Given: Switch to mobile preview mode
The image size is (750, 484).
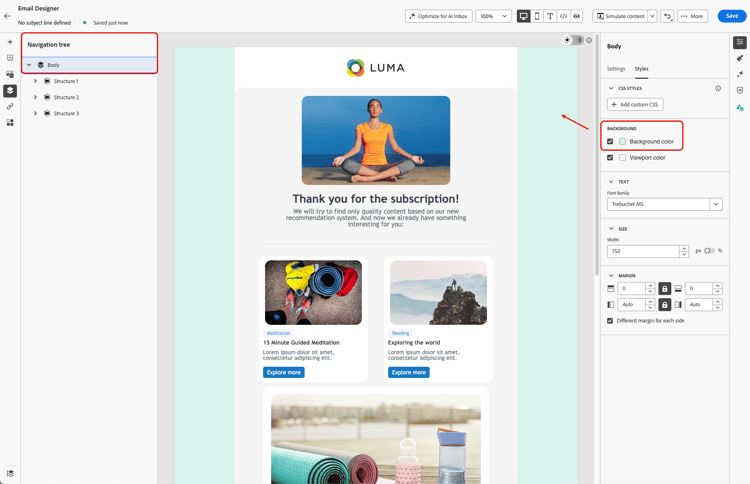Looking at the screenshot, I should (x=537, y=16).
